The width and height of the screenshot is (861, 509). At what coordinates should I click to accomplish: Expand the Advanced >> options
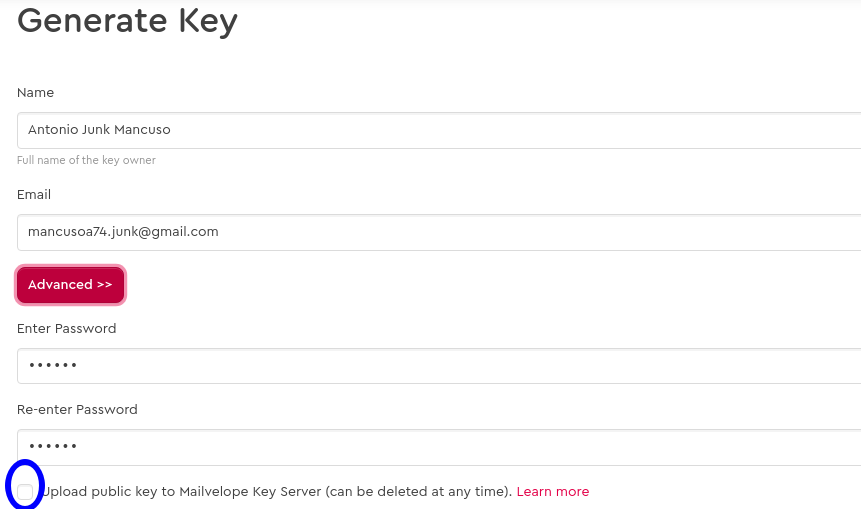(70, 284)
